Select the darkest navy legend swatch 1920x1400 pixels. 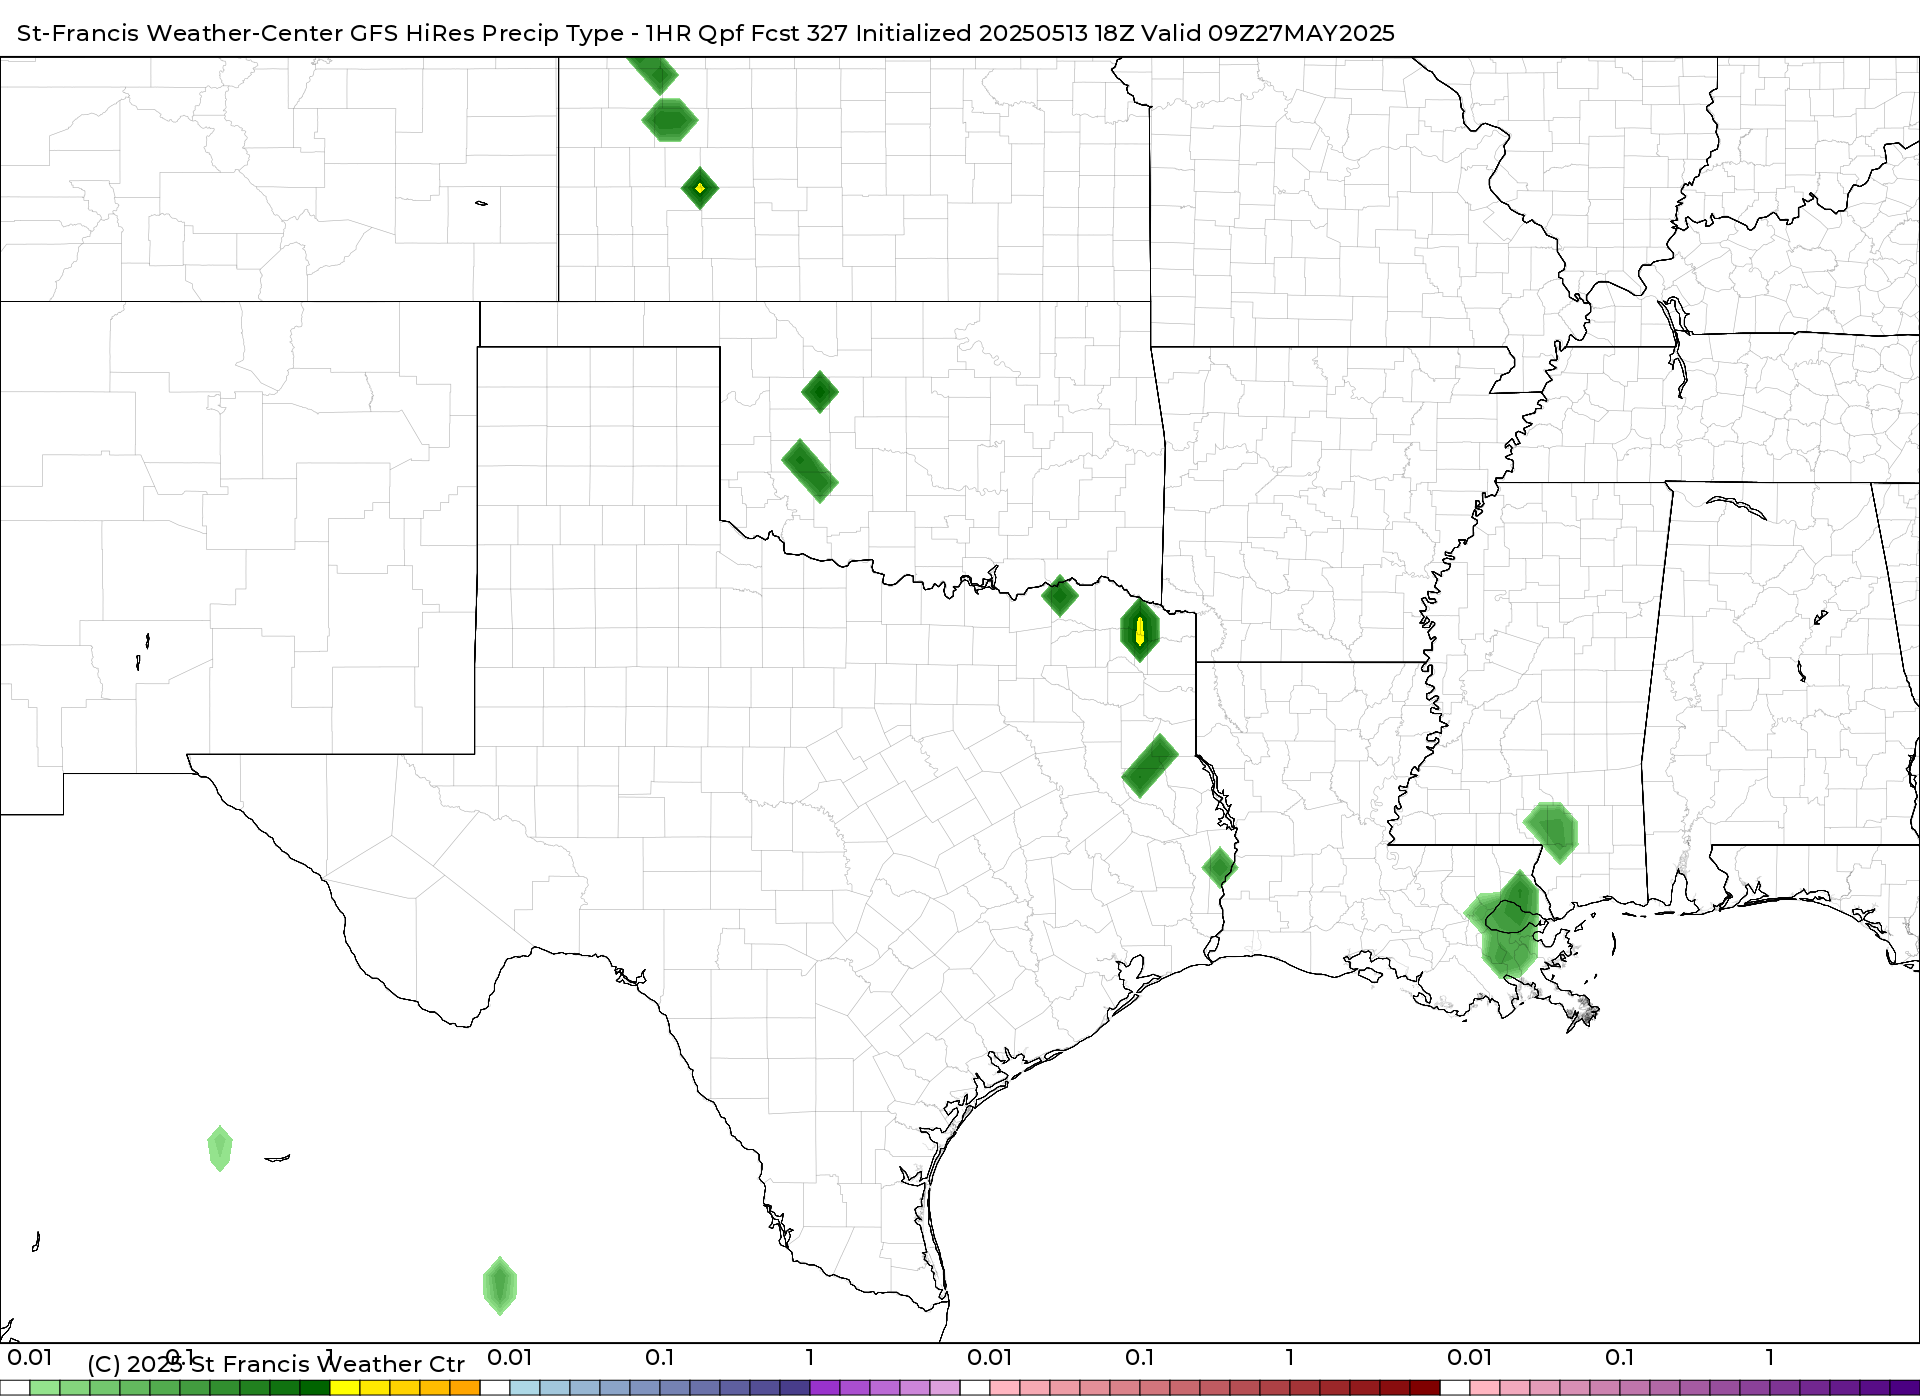point(795,1388)
